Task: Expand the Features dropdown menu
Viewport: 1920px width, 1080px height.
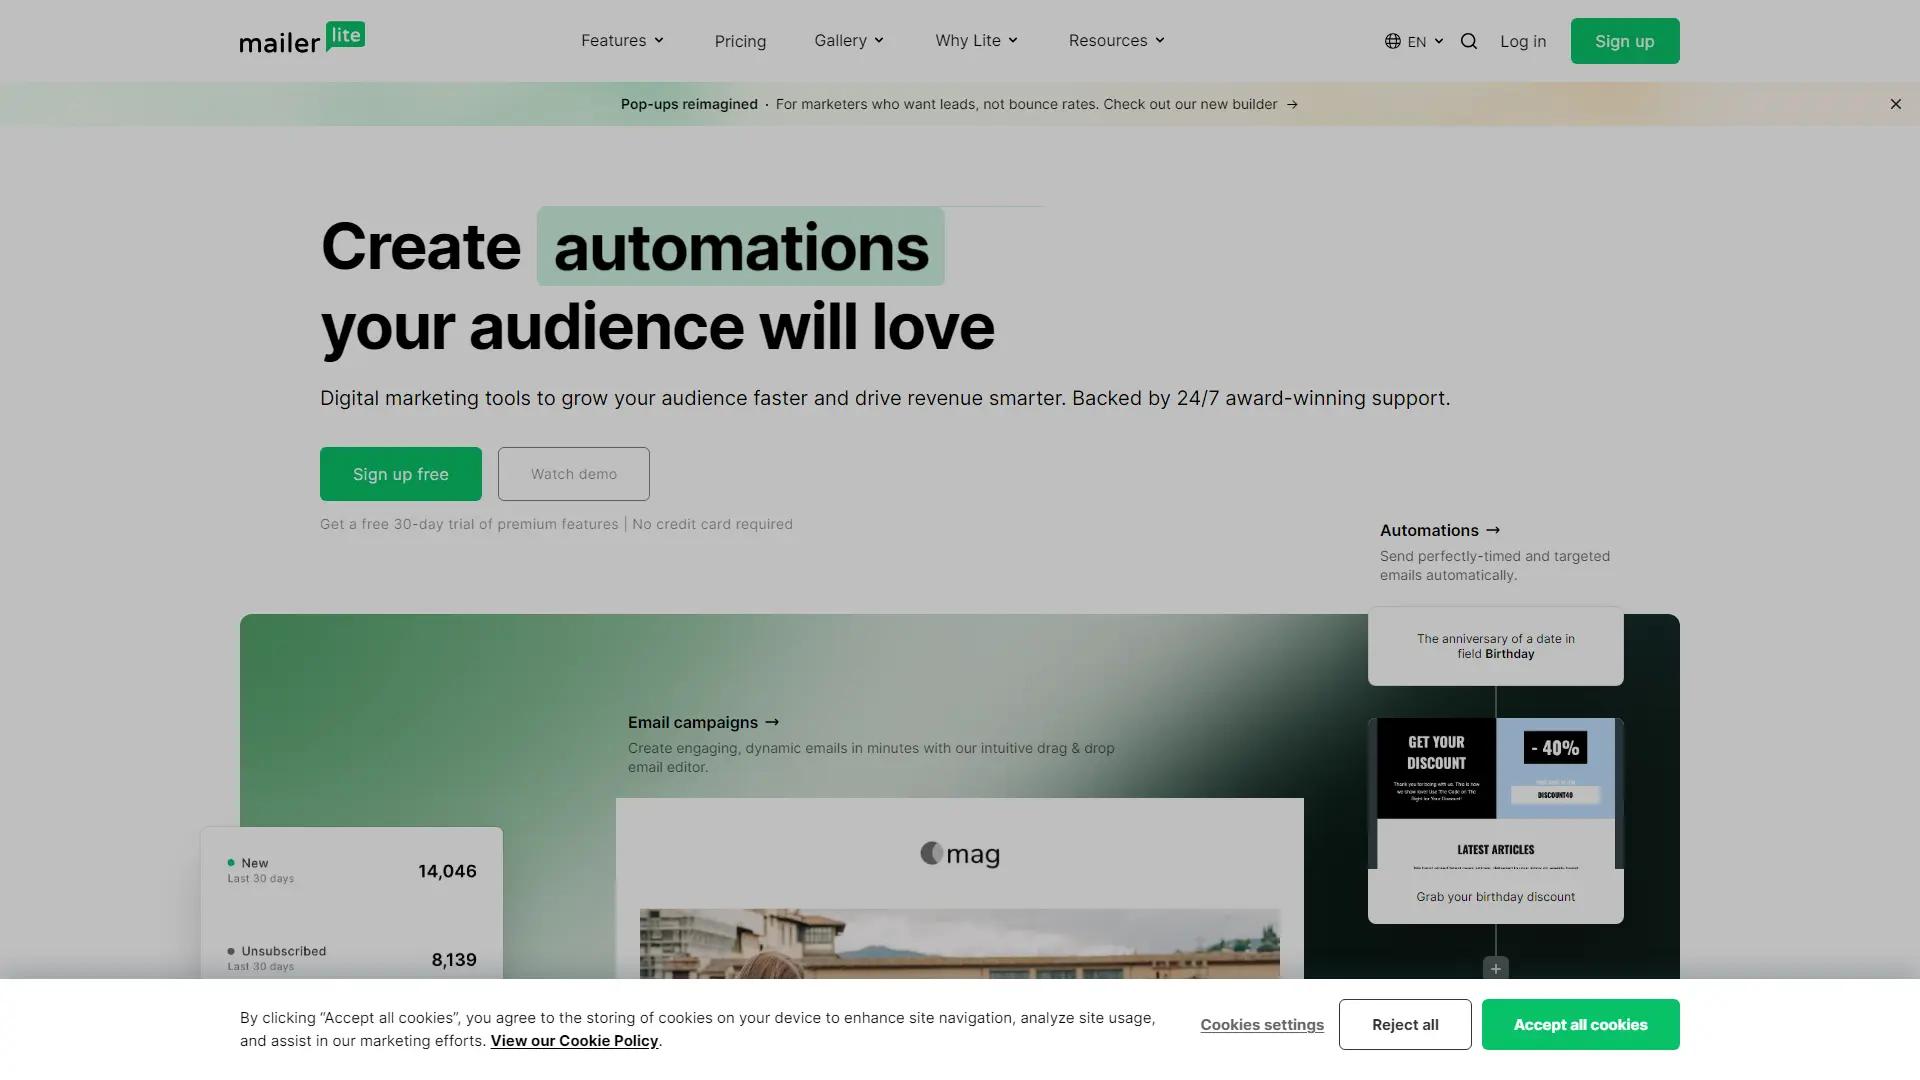Action: click(x=621, y=41)
